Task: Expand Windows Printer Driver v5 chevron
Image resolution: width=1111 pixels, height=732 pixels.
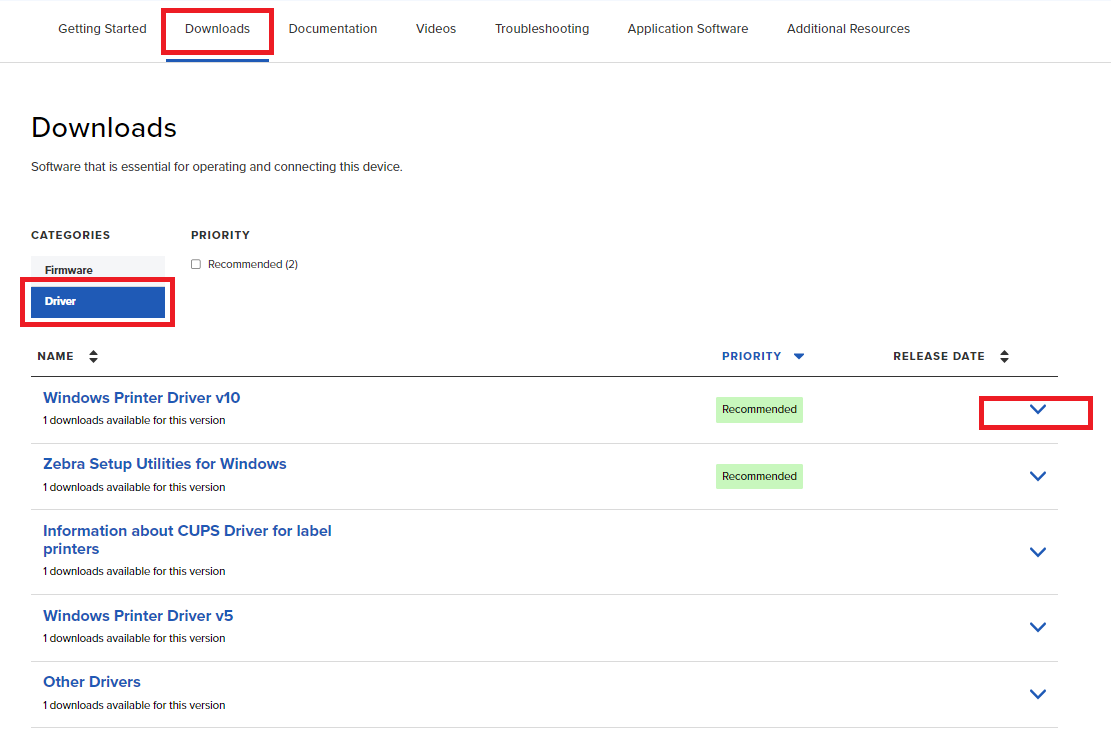Action: point(1037,627)
